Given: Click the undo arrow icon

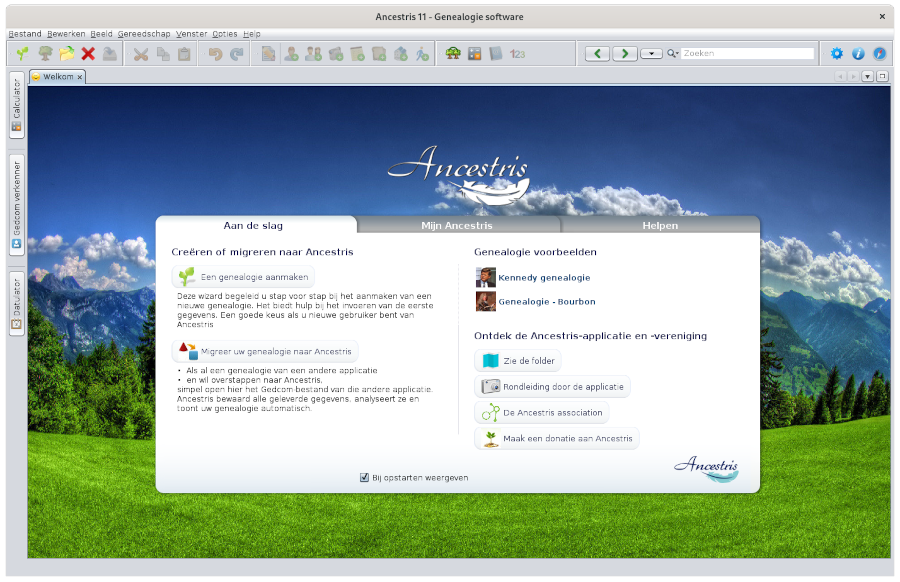Looking at the screenshot, I should (x=215, y=54).
